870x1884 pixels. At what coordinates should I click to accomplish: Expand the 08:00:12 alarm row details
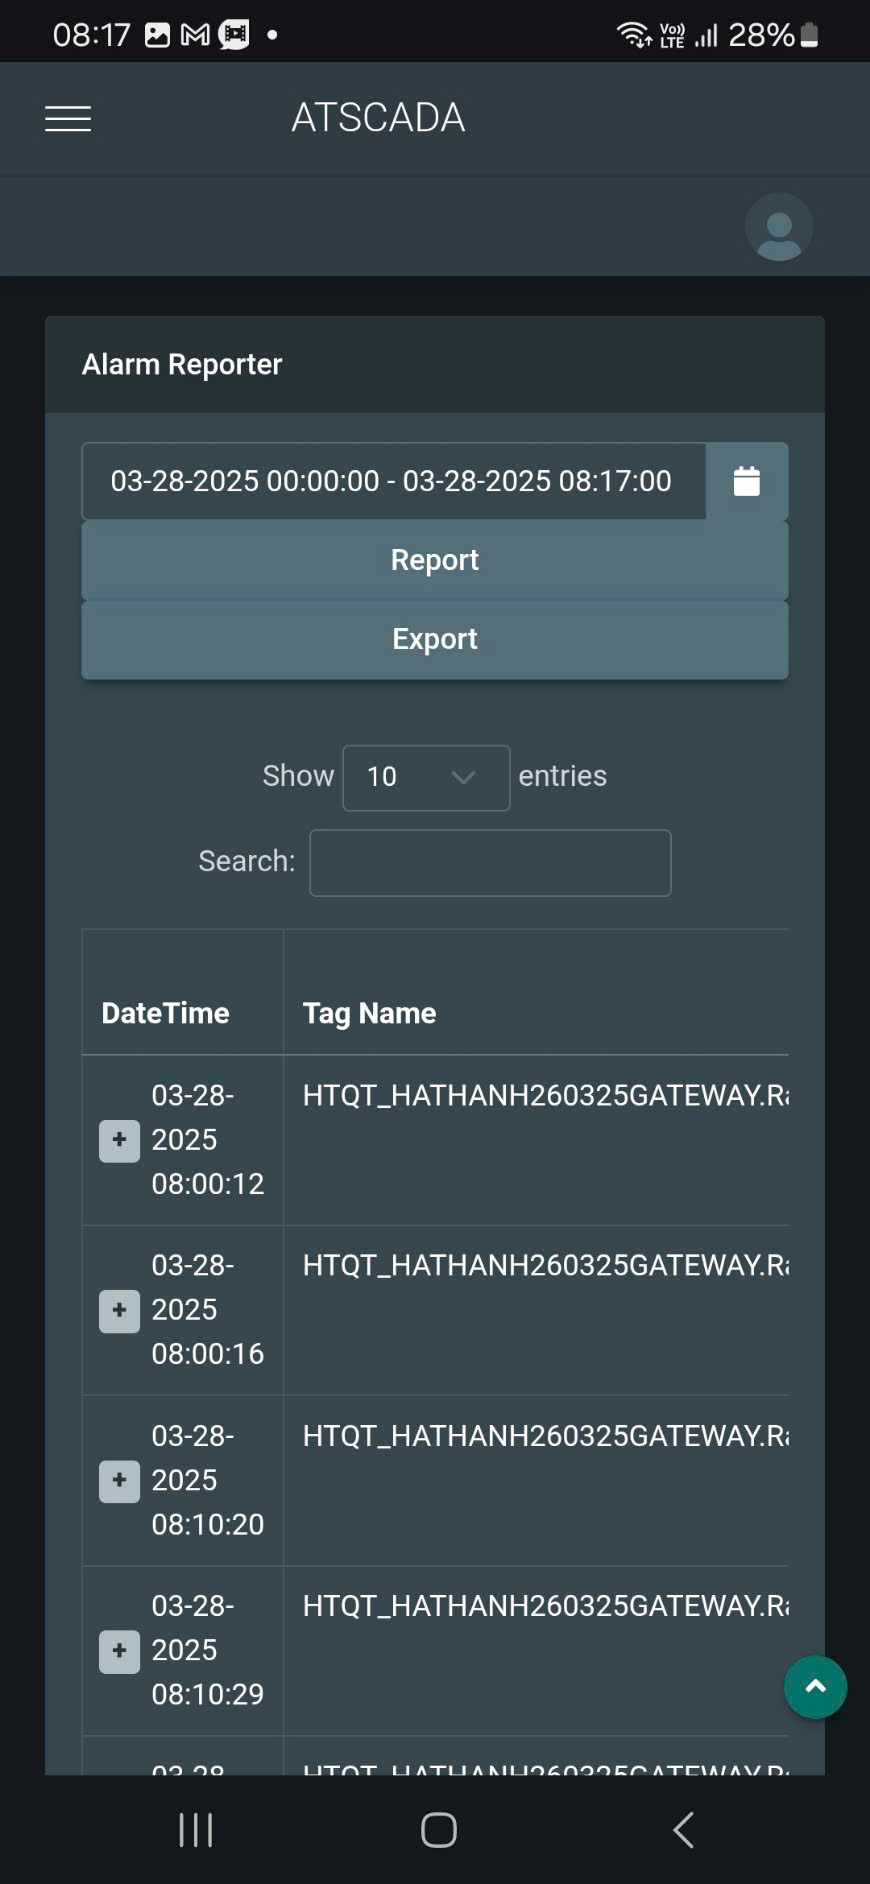pyautogui.click(x=119, y=1140)
